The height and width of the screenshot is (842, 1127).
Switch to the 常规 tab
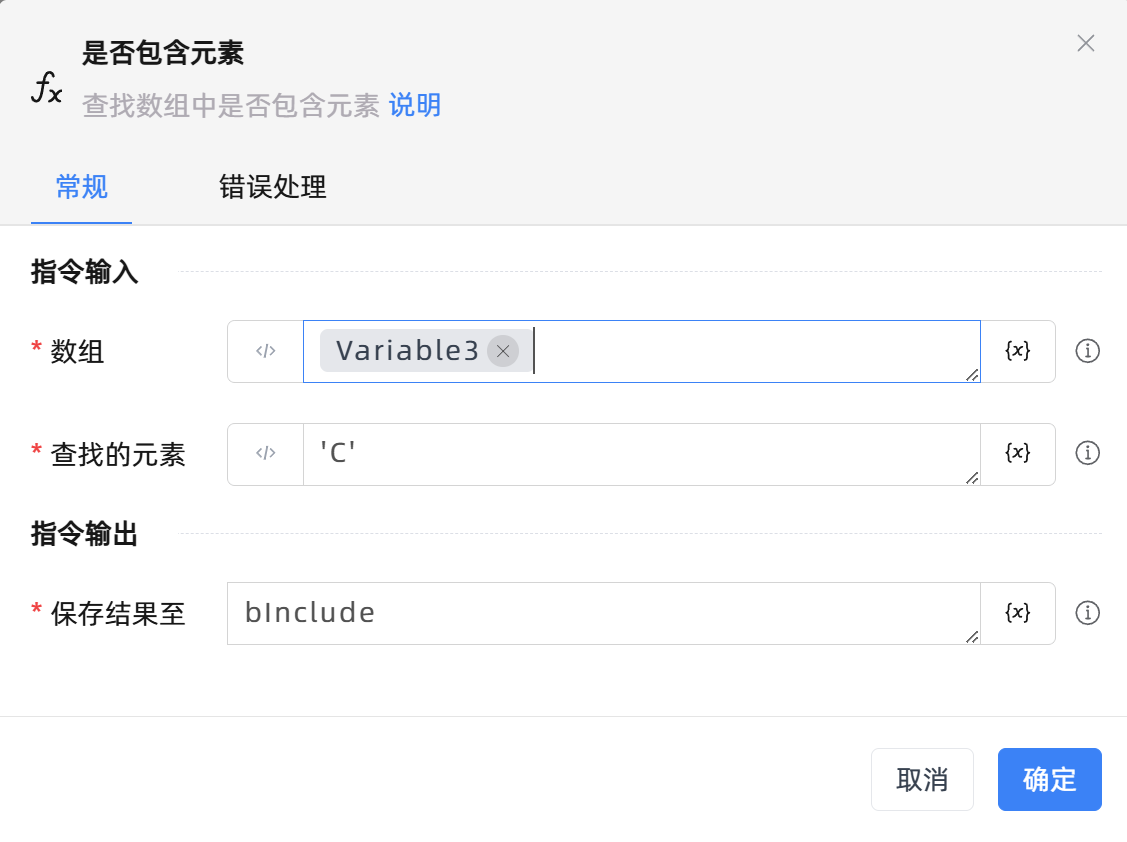pyautogui.click(x=82, y=187)
